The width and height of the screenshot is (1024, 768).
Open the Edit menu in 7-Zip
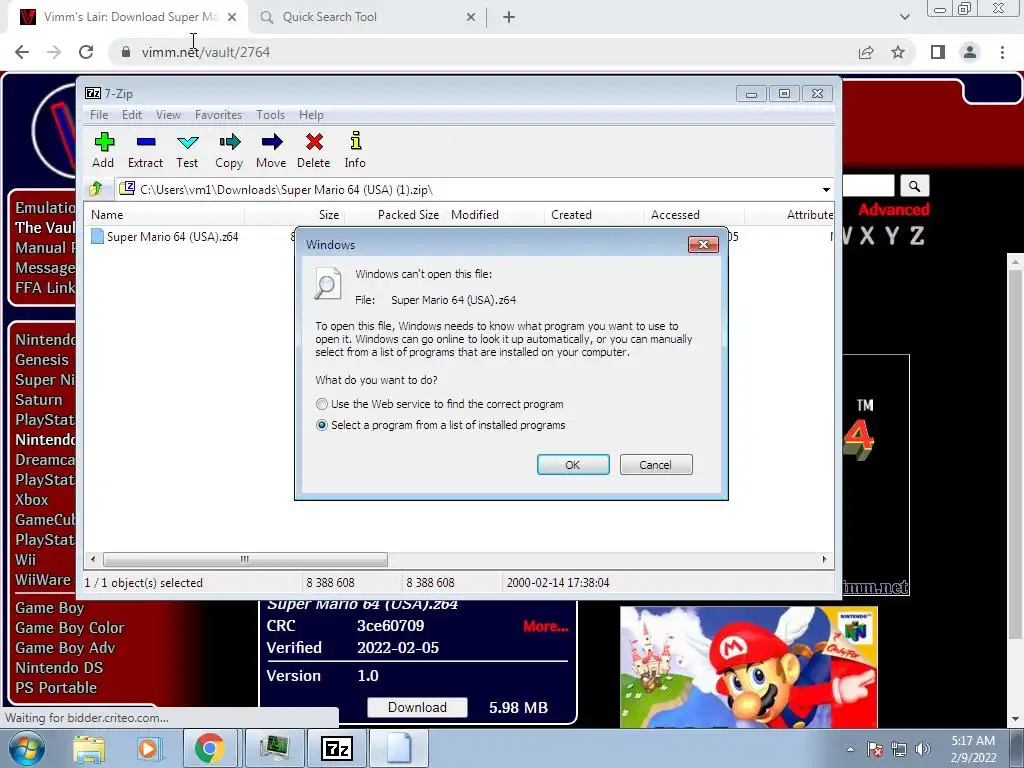pos(131,115)
